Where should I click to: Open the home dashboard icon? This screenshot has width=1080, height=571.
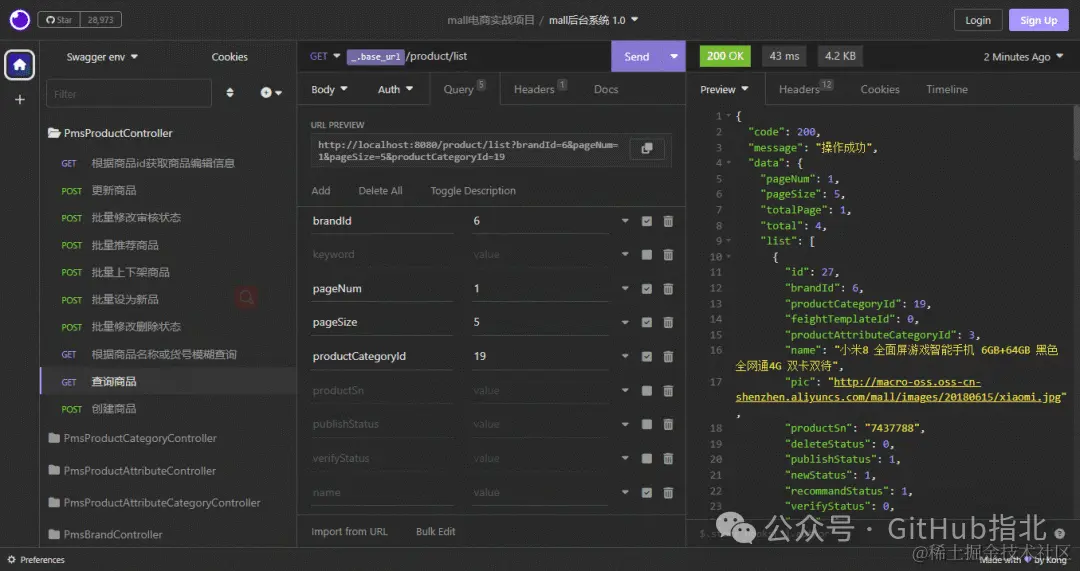[x=19, y=65]
